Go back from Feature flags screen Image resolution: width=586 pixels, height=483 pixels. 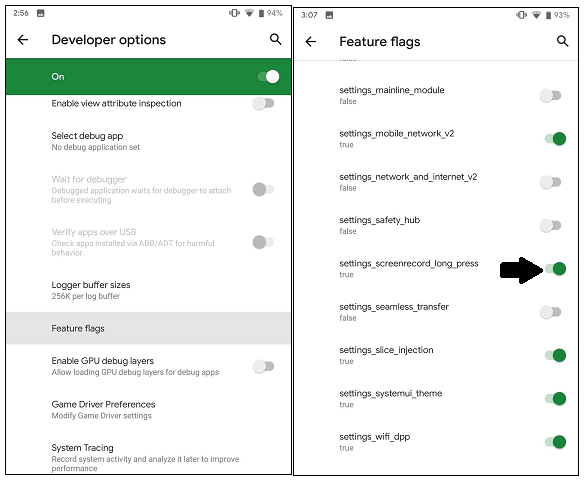pyautogui.click(x=311, y=41)
